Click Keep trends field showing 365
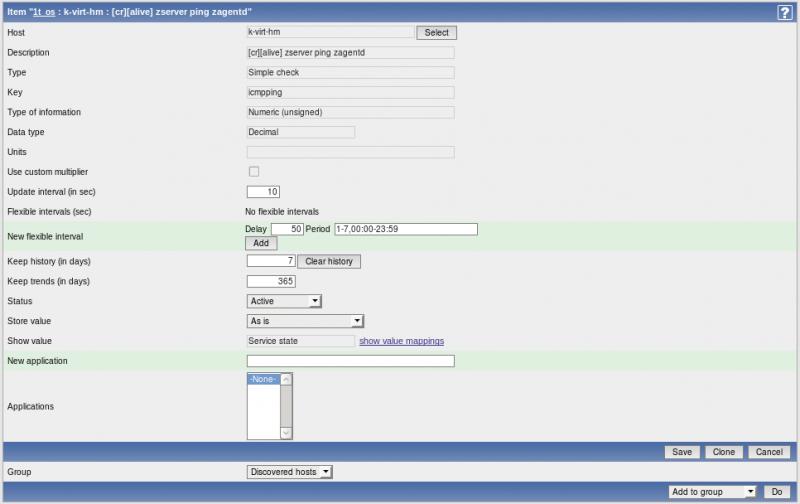The width and height of the screenshot is (800, 504). pyautogui.click(x=271, y=281)
